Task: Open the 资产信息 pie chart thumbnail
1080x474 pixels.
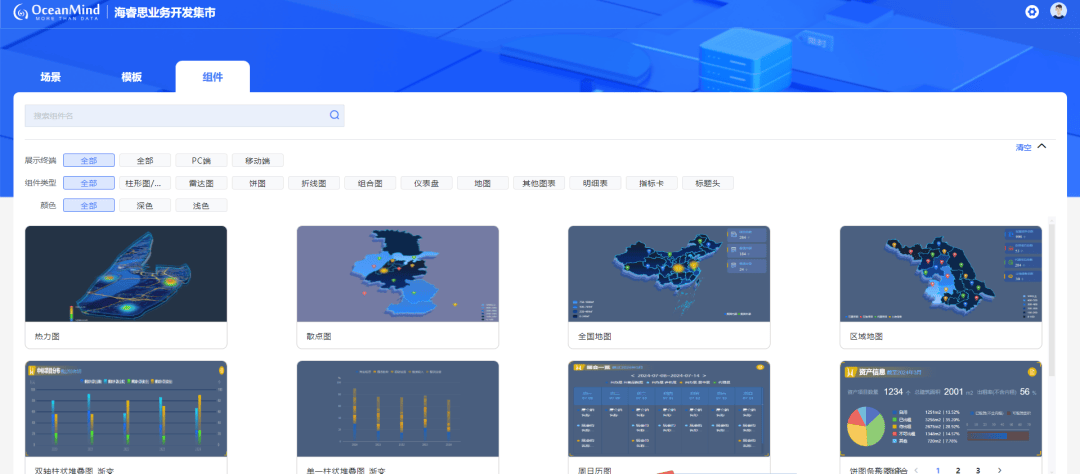Action: pyautogui.click(x=941, y=409)
